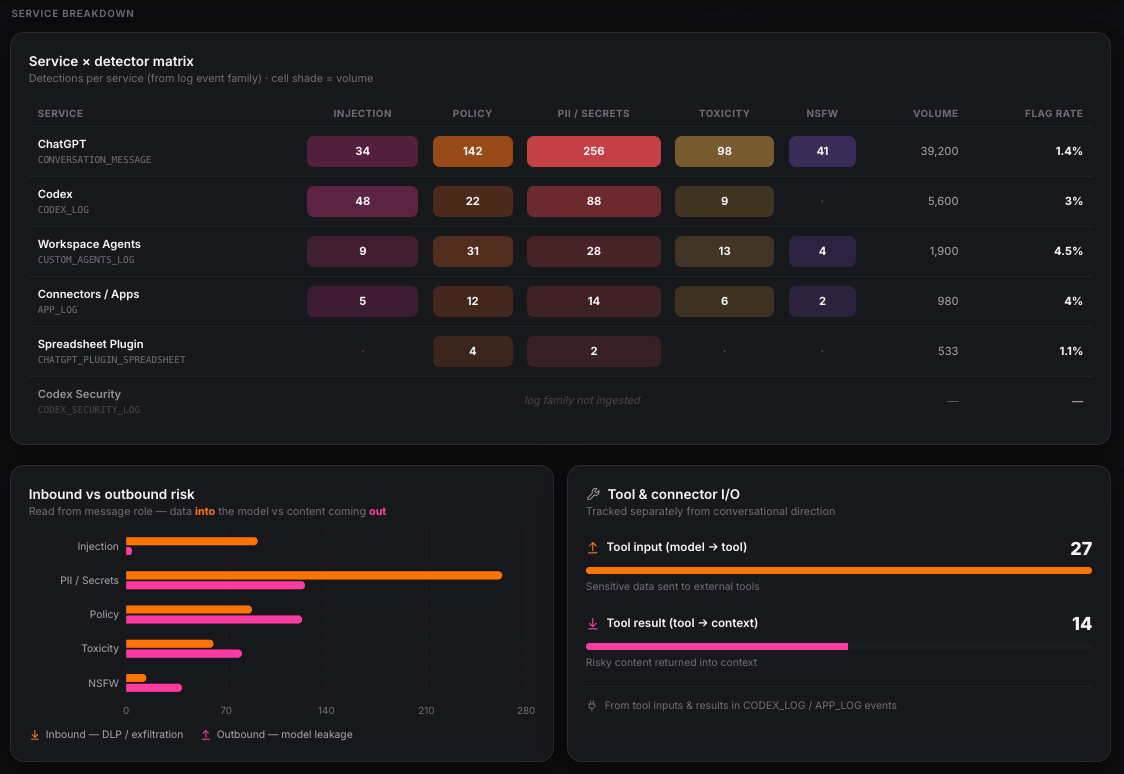Click the Workspace Agents Toxicity cell 13

click(724, 252)
